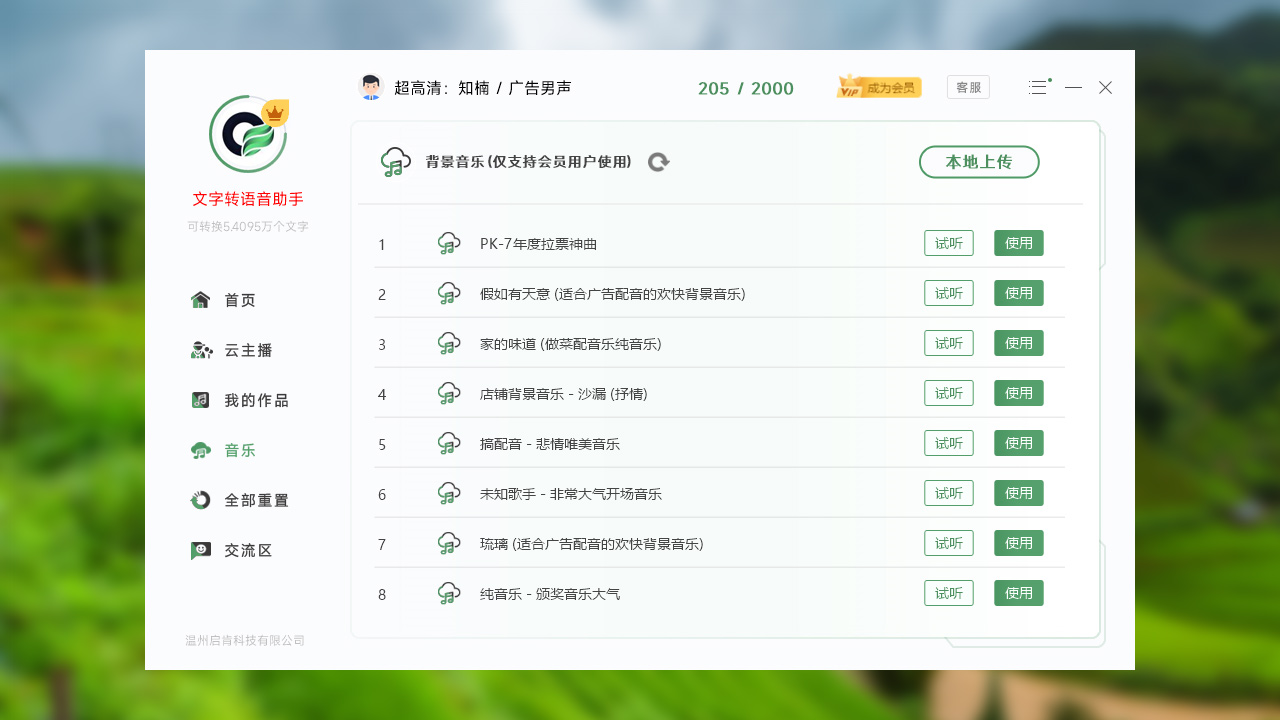Viewport: 1280px width, 720px height.
Task: Select the 首页 home icon in sidebar
Action: 200,299
